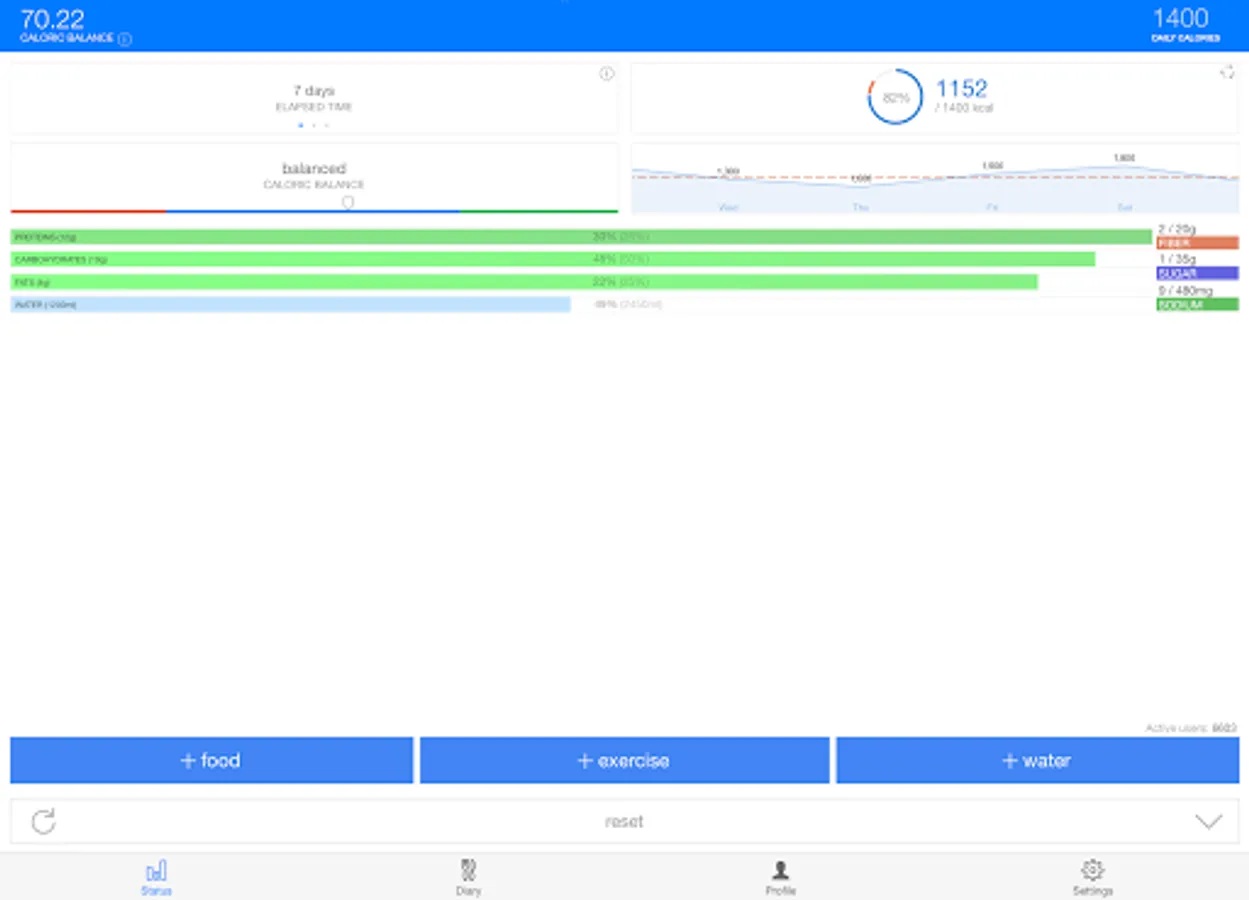Tap the 82% calorie progress ring
Viewport: 1249px width, 900px height.
895,97
